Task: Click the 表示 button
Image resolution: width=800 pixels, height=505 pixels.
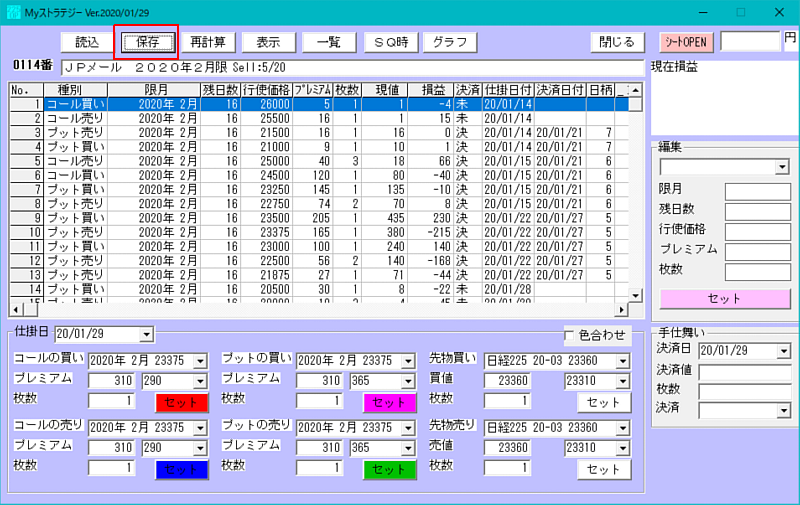Action: coord(268,42)
